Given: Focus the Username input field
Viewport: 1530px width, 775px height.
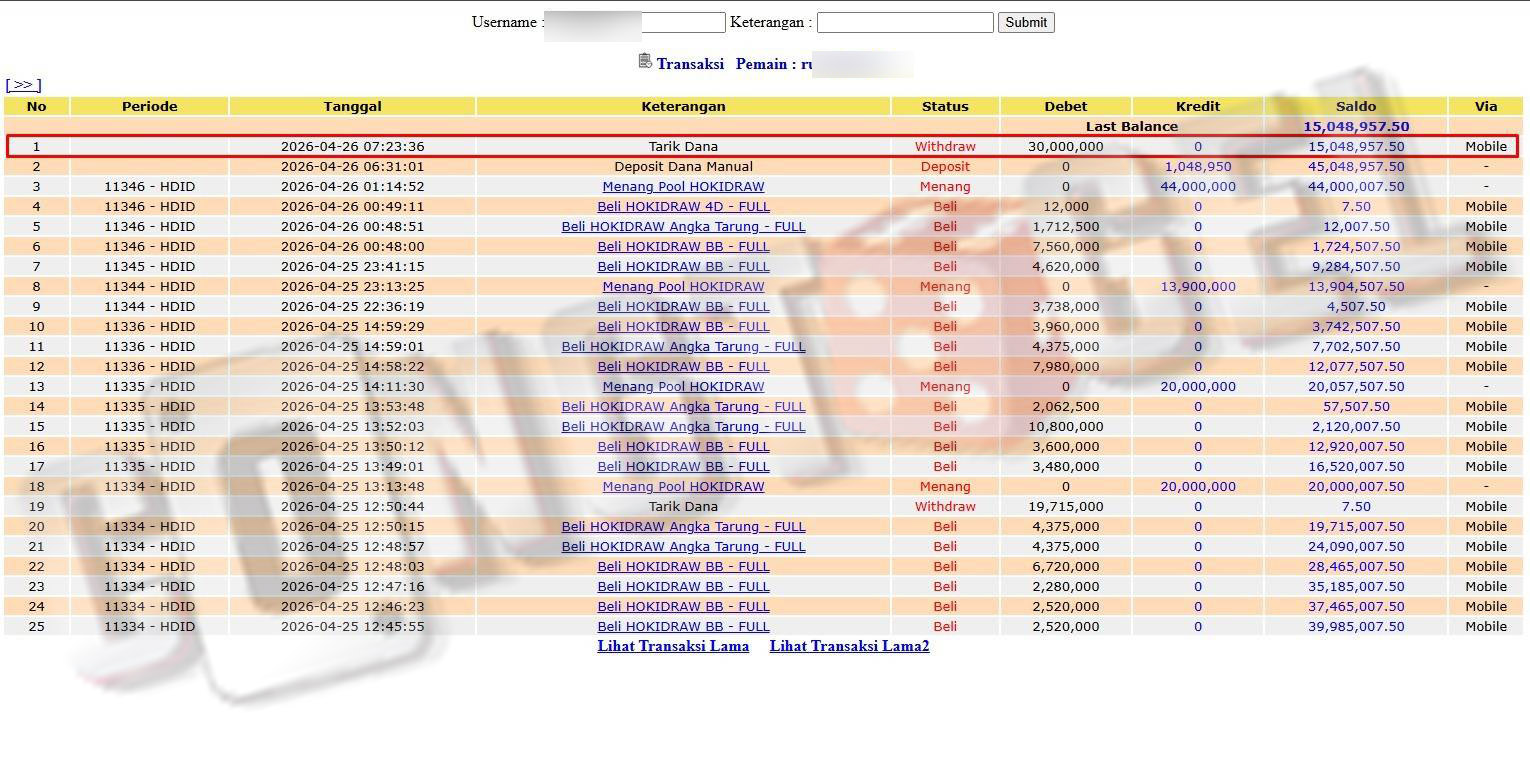Looking at the screenshot, I should point(634,22).
